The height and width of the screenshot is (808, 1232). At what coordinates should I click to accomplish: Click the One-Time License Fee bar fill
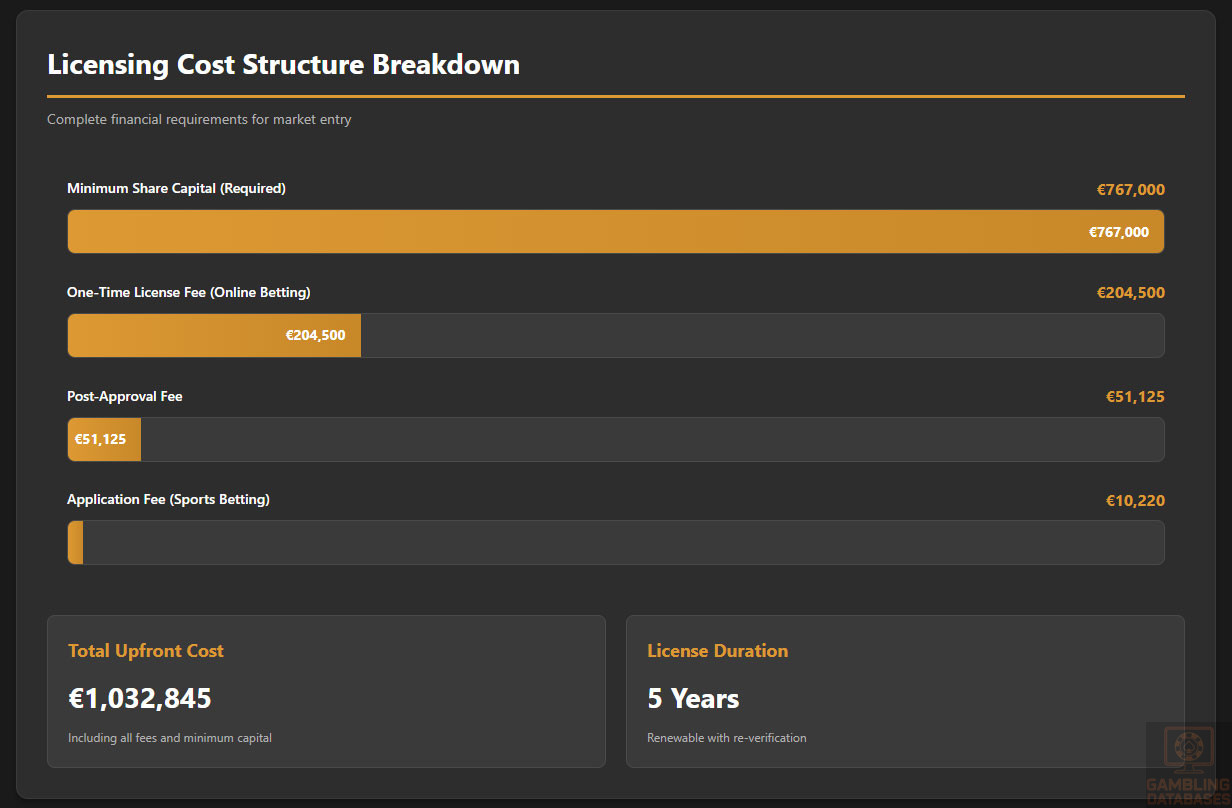tap(214, 336)
